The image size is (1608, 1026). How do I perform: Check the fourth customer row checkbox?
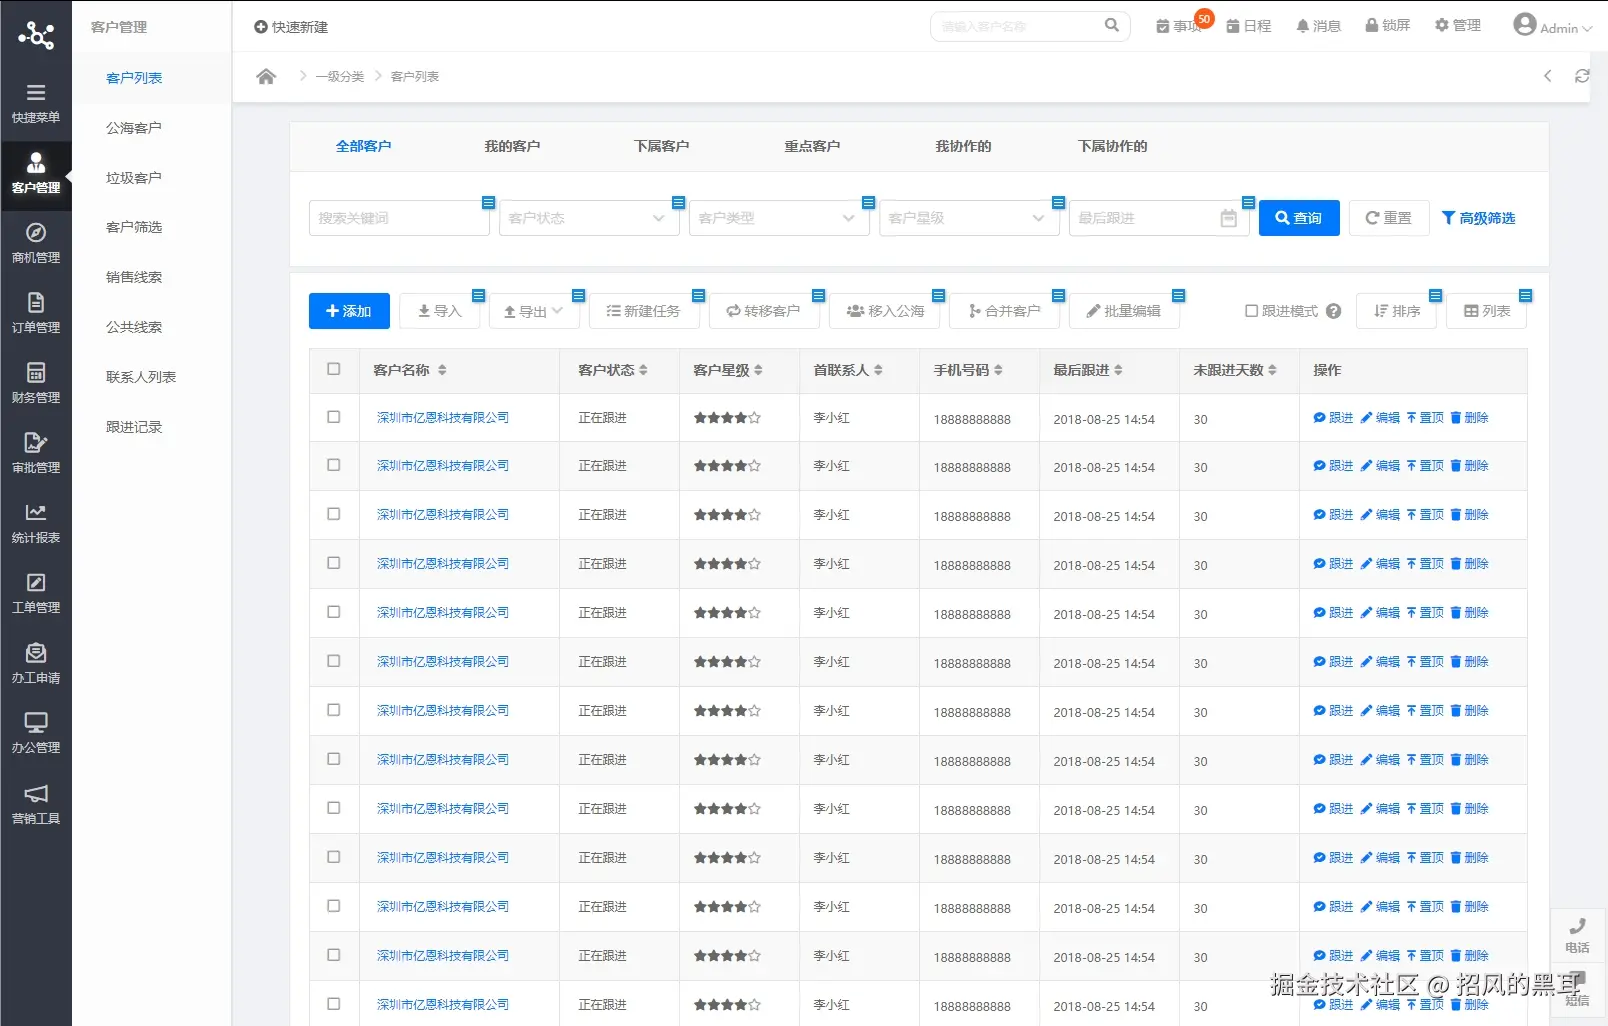pos(334,563)
